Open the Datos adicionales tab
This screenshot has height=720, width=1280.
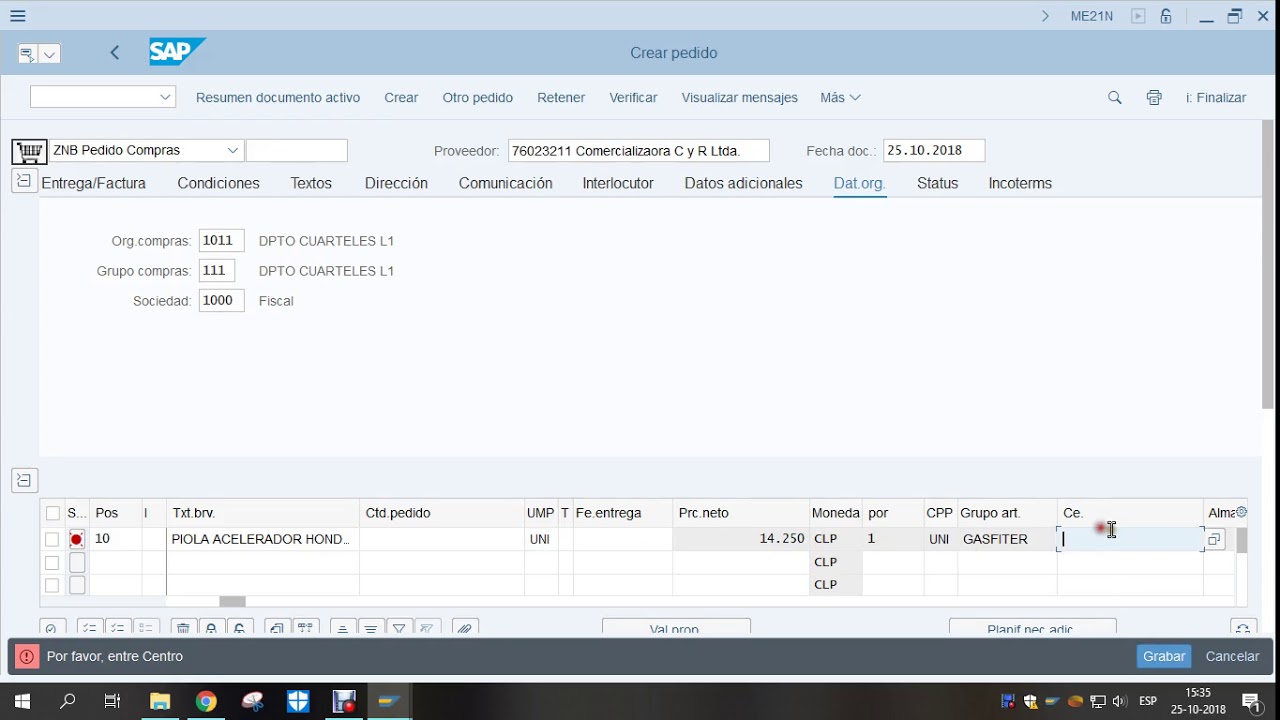743,183
